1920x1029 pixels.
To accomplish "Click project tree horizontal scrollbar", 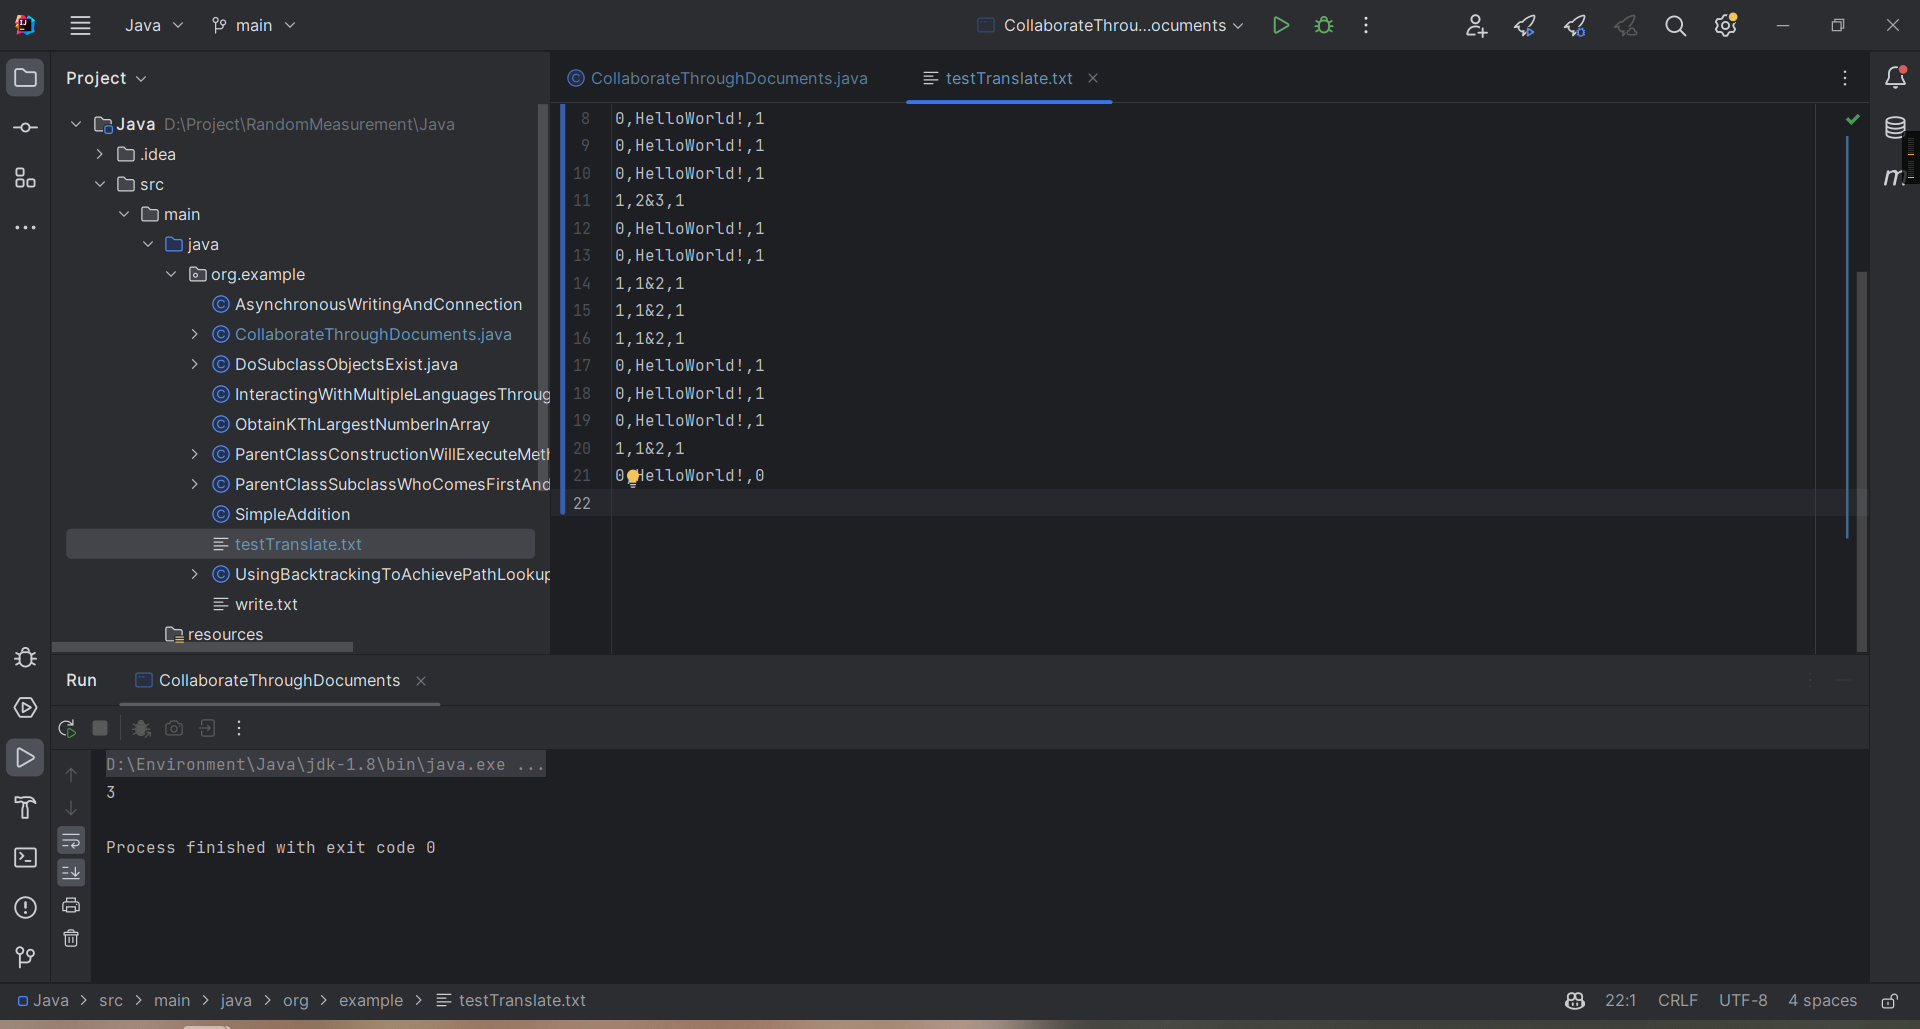I will click(202, 647).
